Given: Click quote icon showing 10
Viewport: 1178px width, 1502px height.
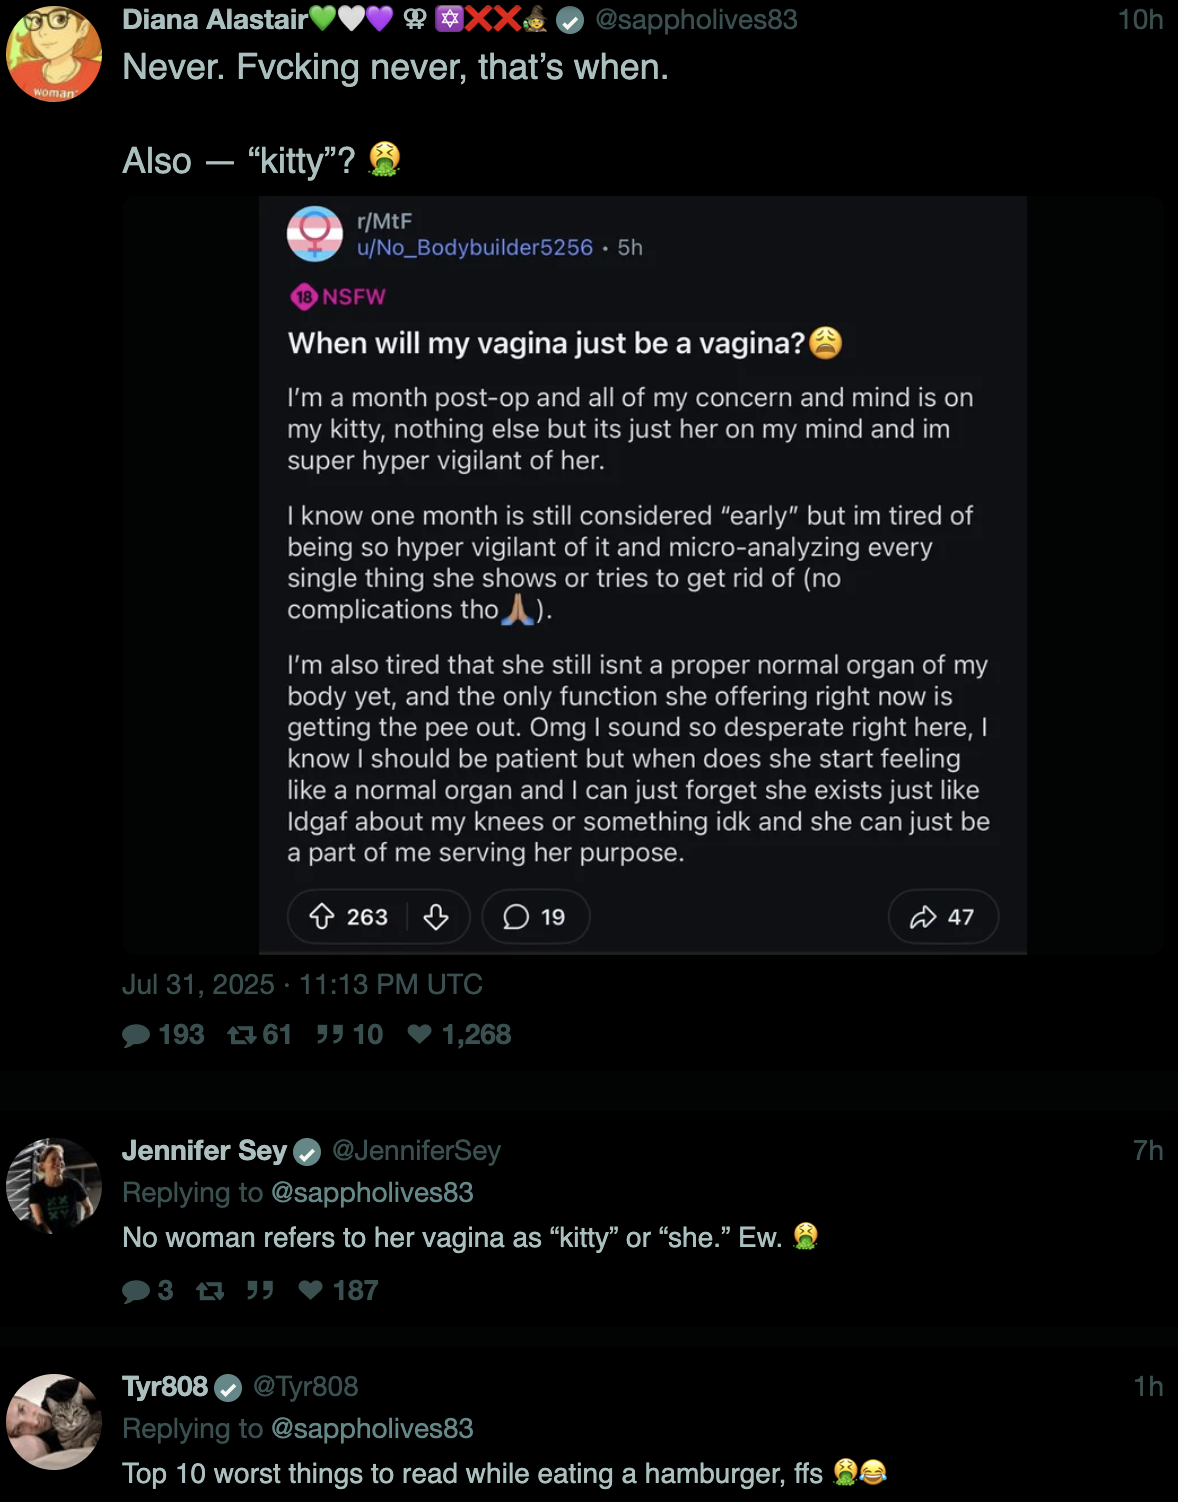Looking at the screenshot, I should 330,1035.
